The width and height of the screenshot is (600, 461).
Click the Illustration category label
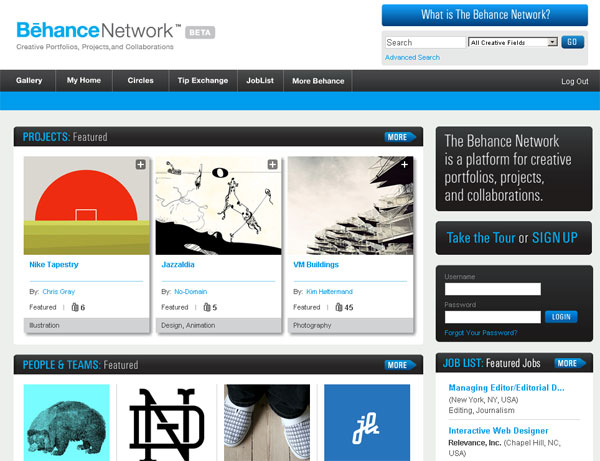coord(44,325)
